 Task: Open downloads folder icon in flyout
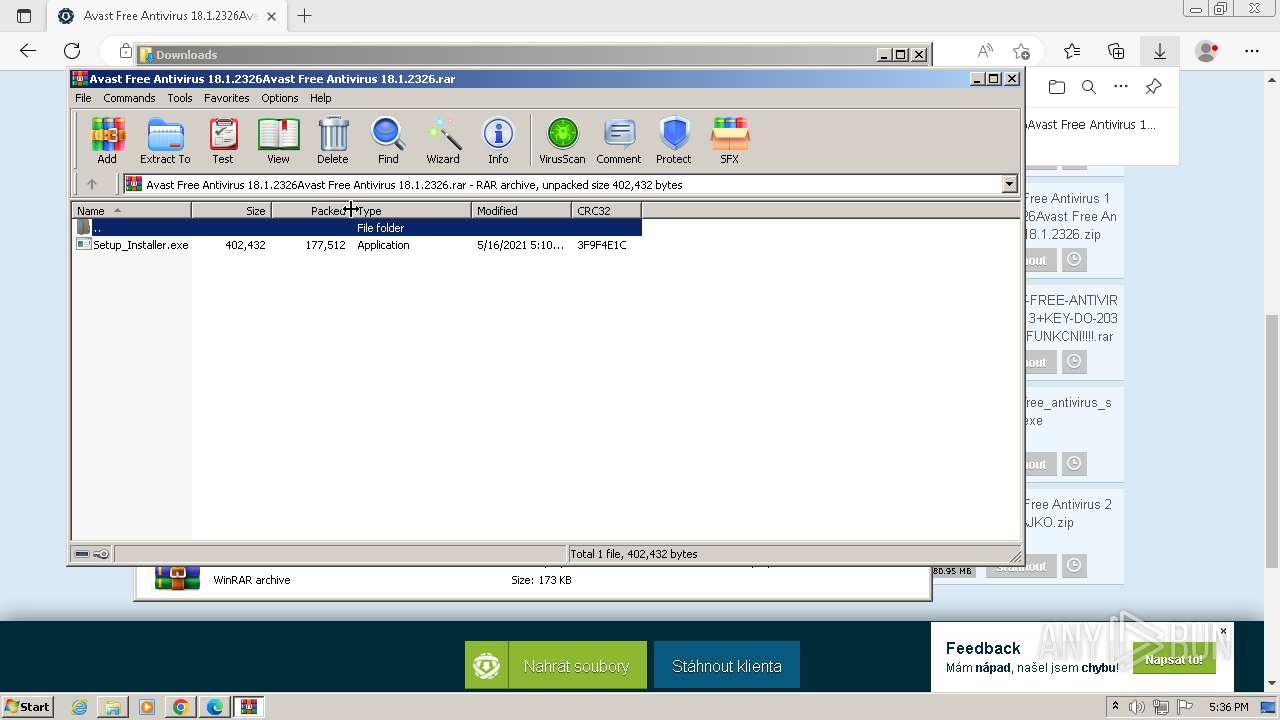click(1057, 87)
